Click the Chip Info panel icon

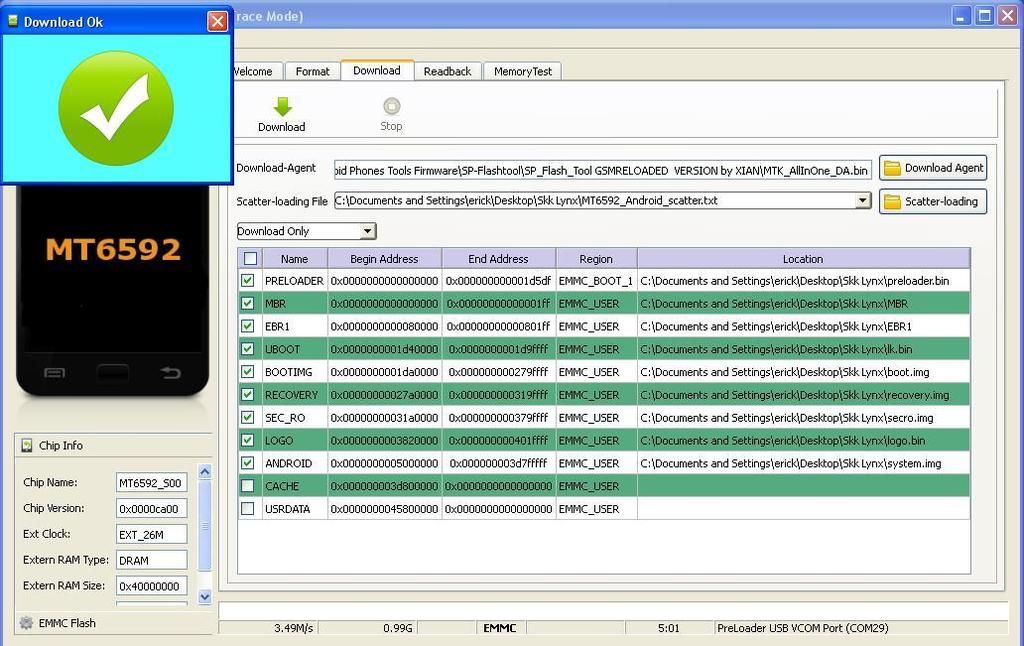27,446
